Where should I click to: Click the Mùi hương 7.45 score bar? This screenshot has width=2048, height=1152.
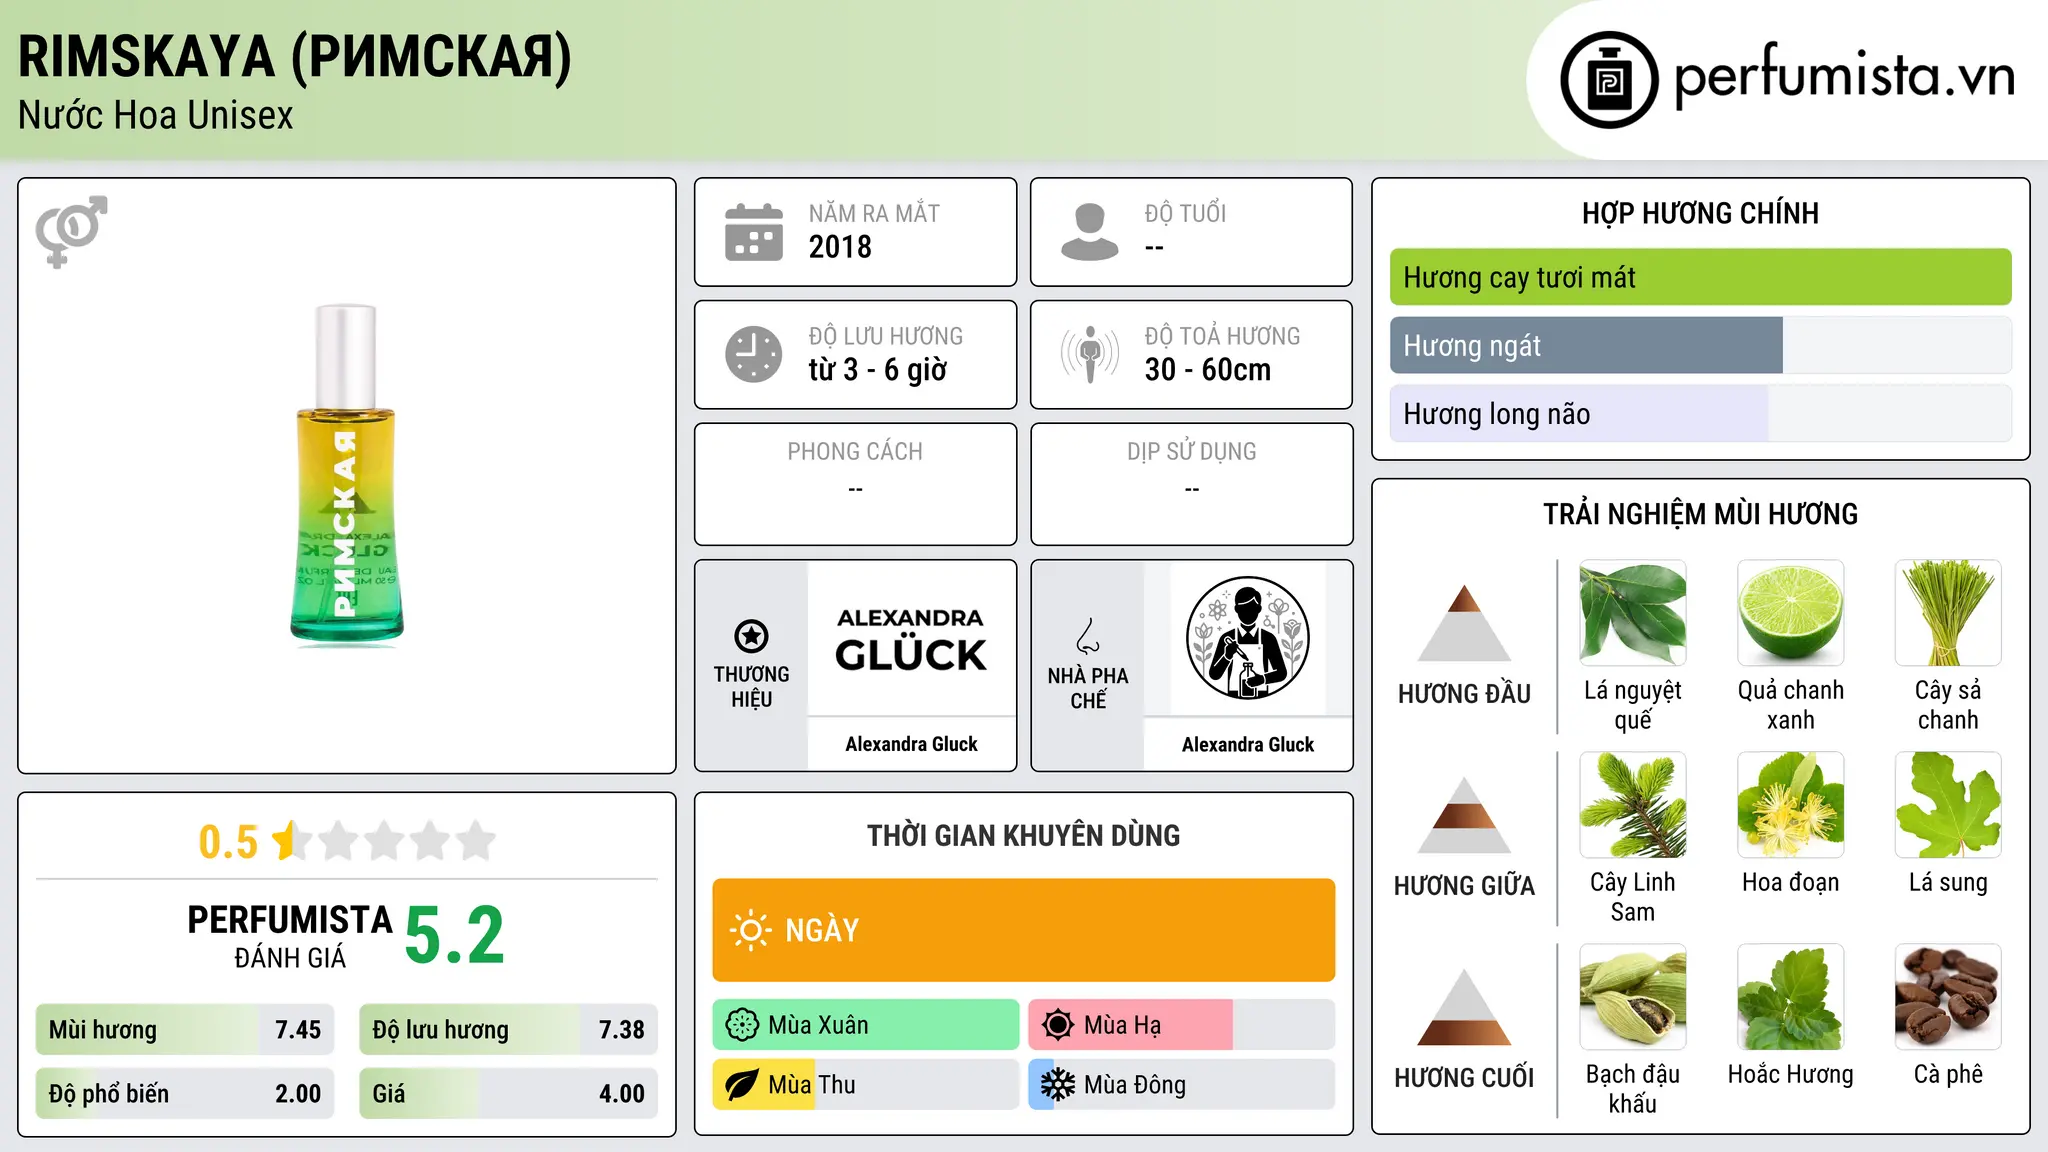click(x=185, y=1030)
